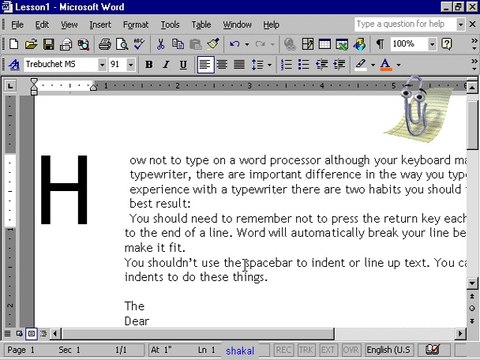The width and height of the screenshot is (480, 360).
Task: Open an existing file with folder icon
Action: 31,44
